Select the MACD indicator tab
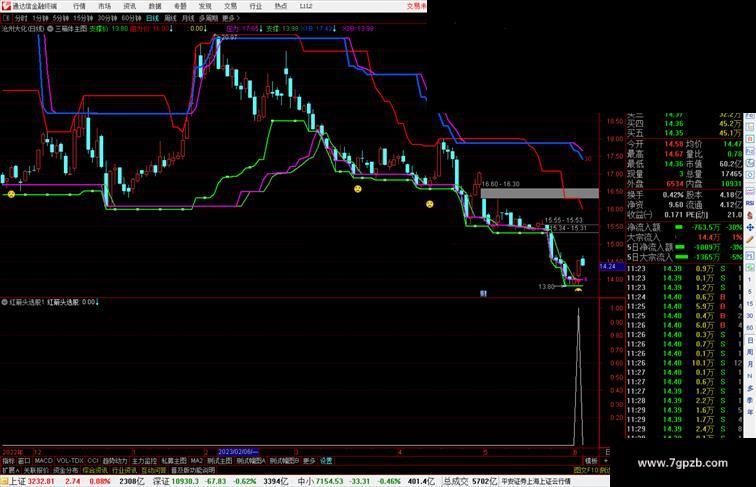Image resolution: width=756 pixels, height=487 pixels. [x=43, y=461]
